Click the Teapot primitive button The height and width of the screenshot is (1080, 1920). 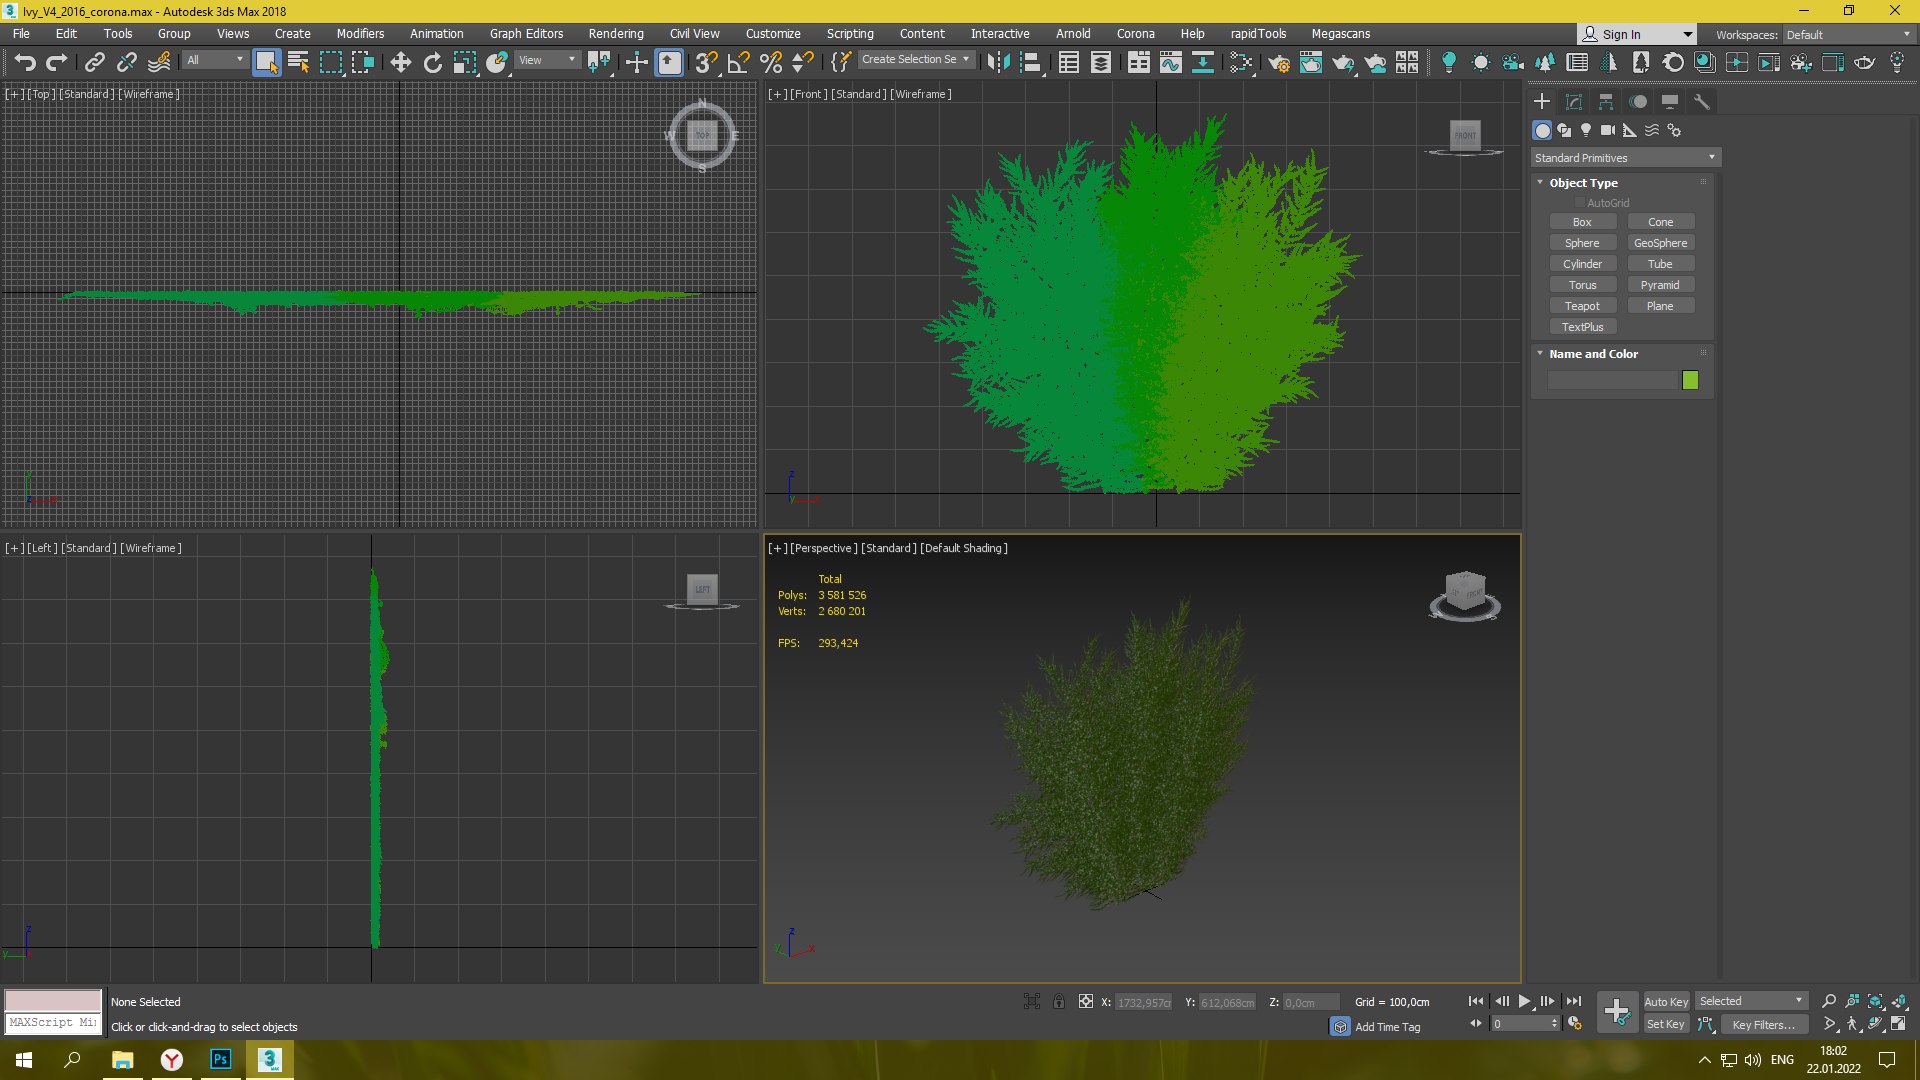pyautogui.click(x=1582, y=306)
